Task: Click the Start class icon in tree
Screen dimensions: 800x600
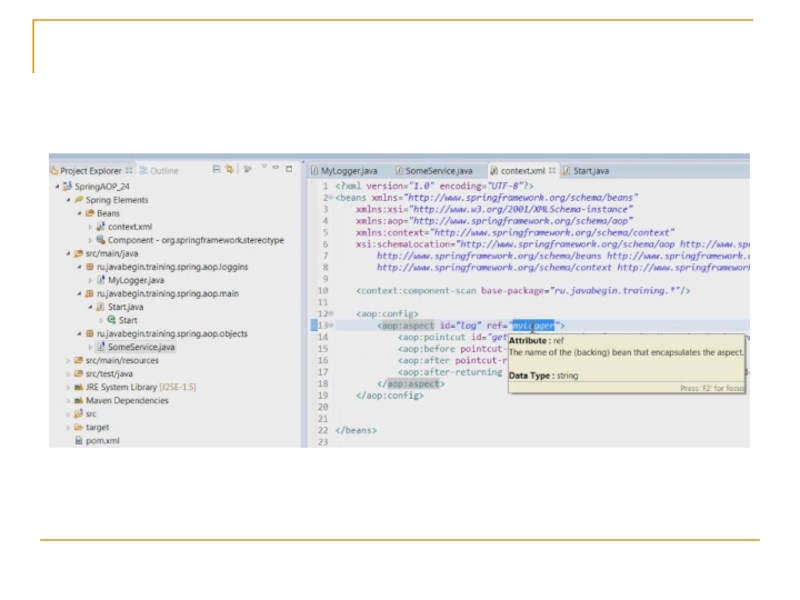Action: [111, 320]
